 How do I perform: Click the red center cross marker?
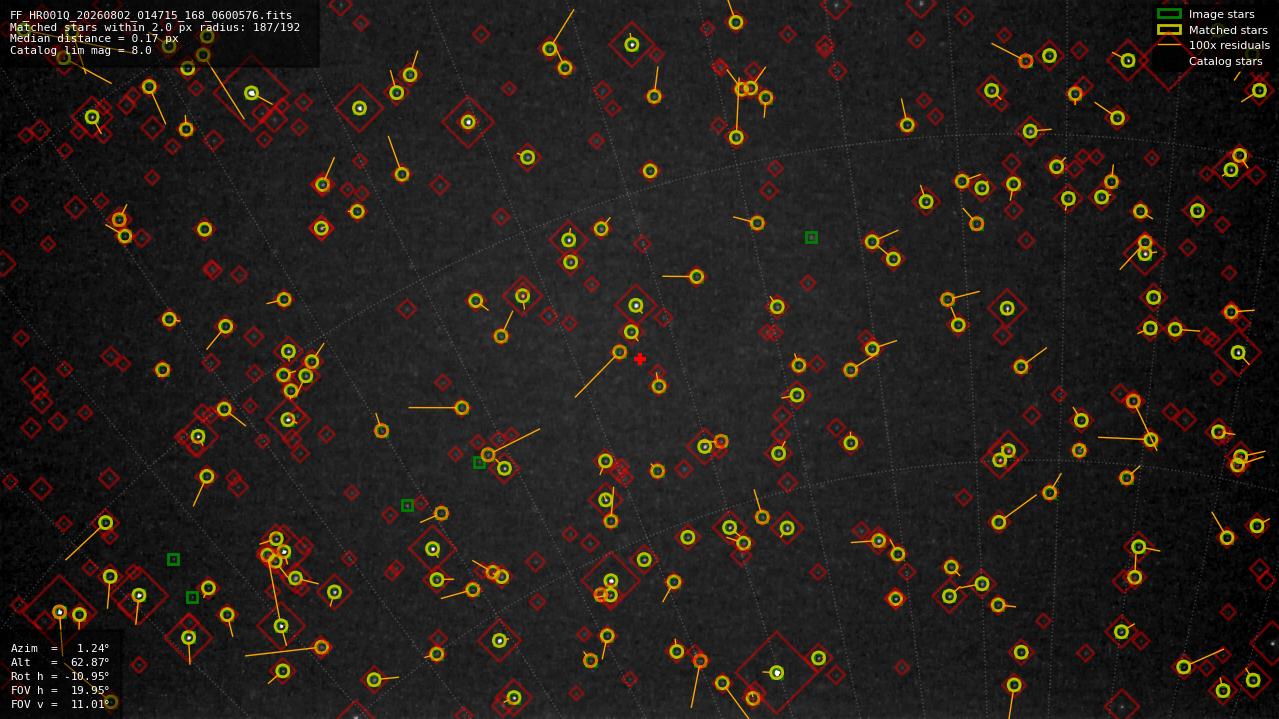tap(640, 359)
